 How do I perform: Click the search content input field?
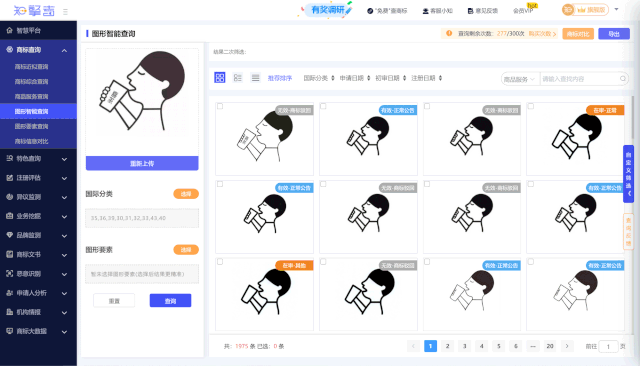coord(580,79)
